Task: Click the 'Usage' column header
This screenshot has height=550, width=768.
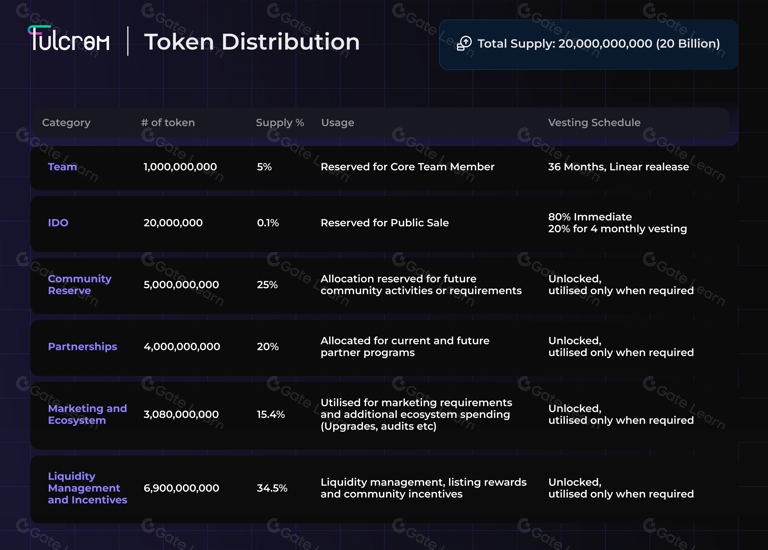Action: click(337, 122)
